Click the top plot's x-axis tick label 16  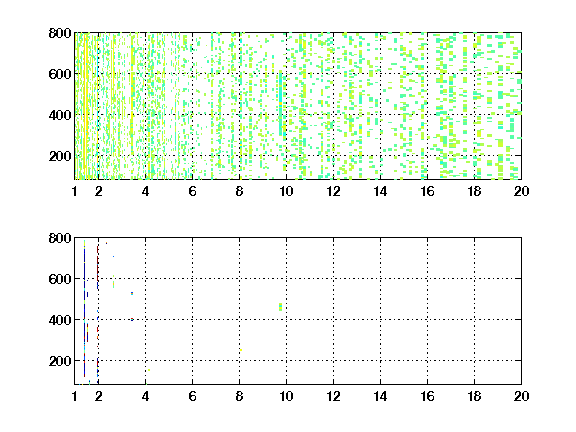[x=427, y=191]
